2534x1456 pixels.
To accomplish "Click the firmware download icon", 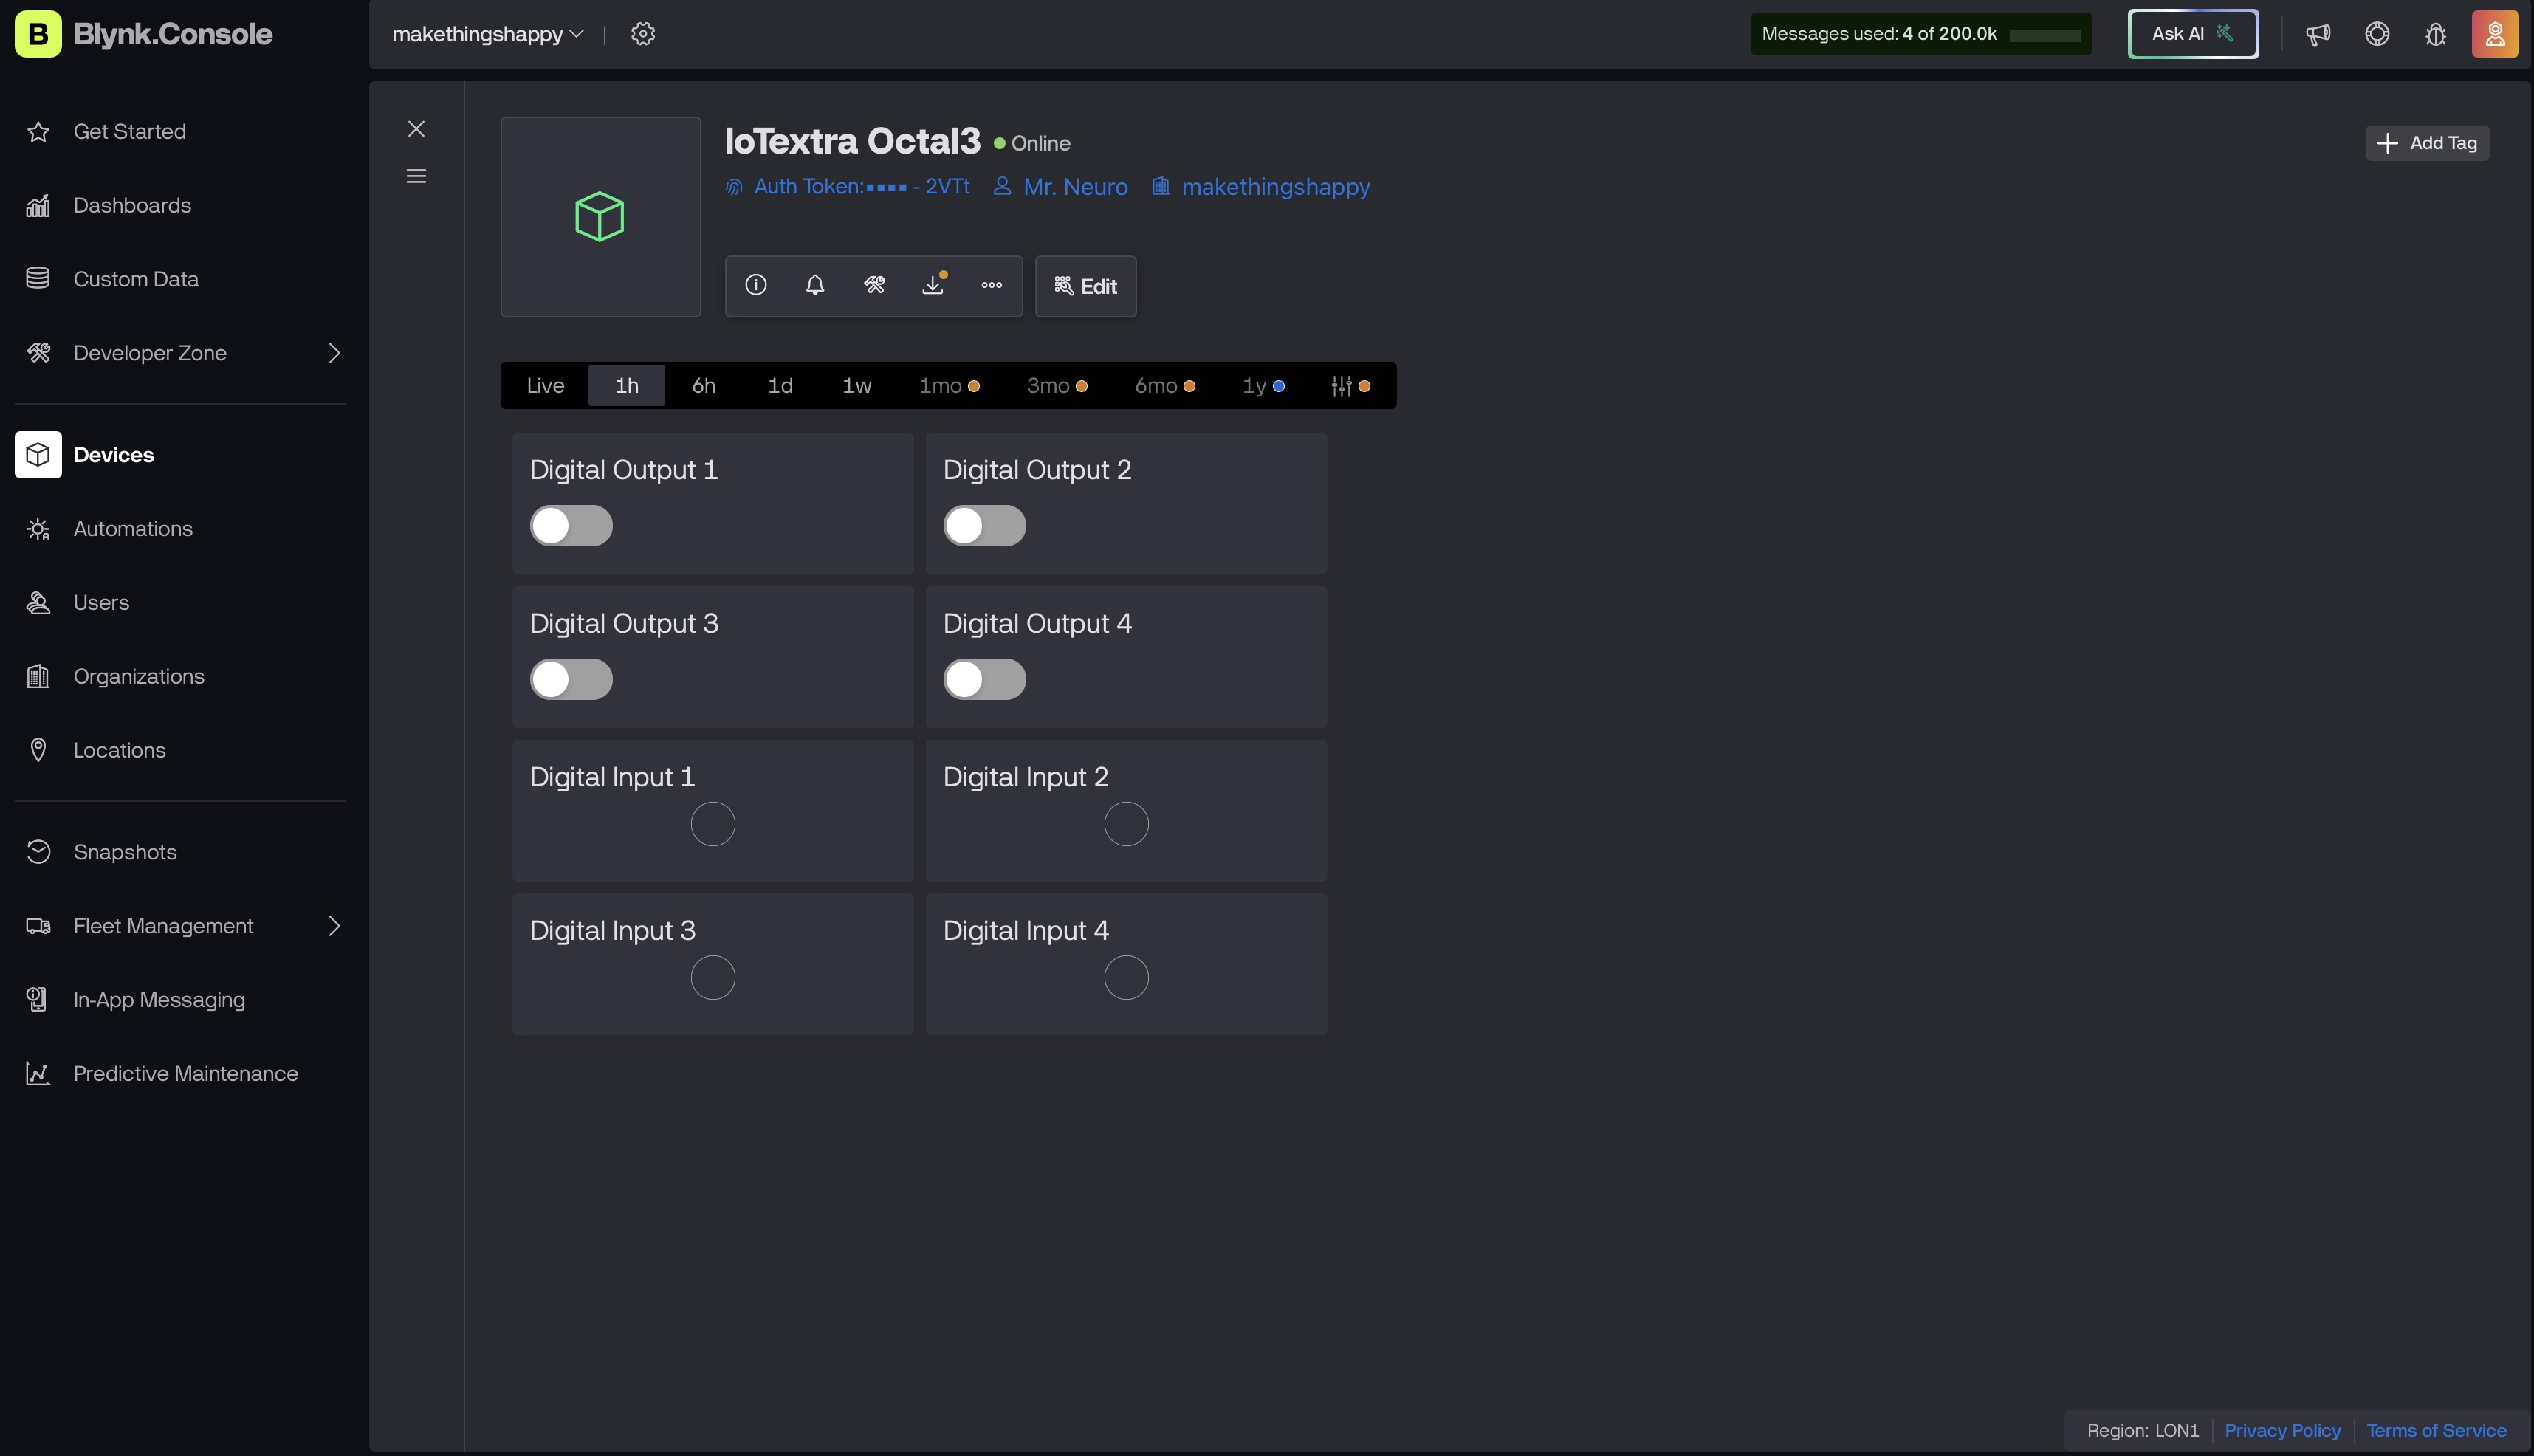I will pos(933,286).
